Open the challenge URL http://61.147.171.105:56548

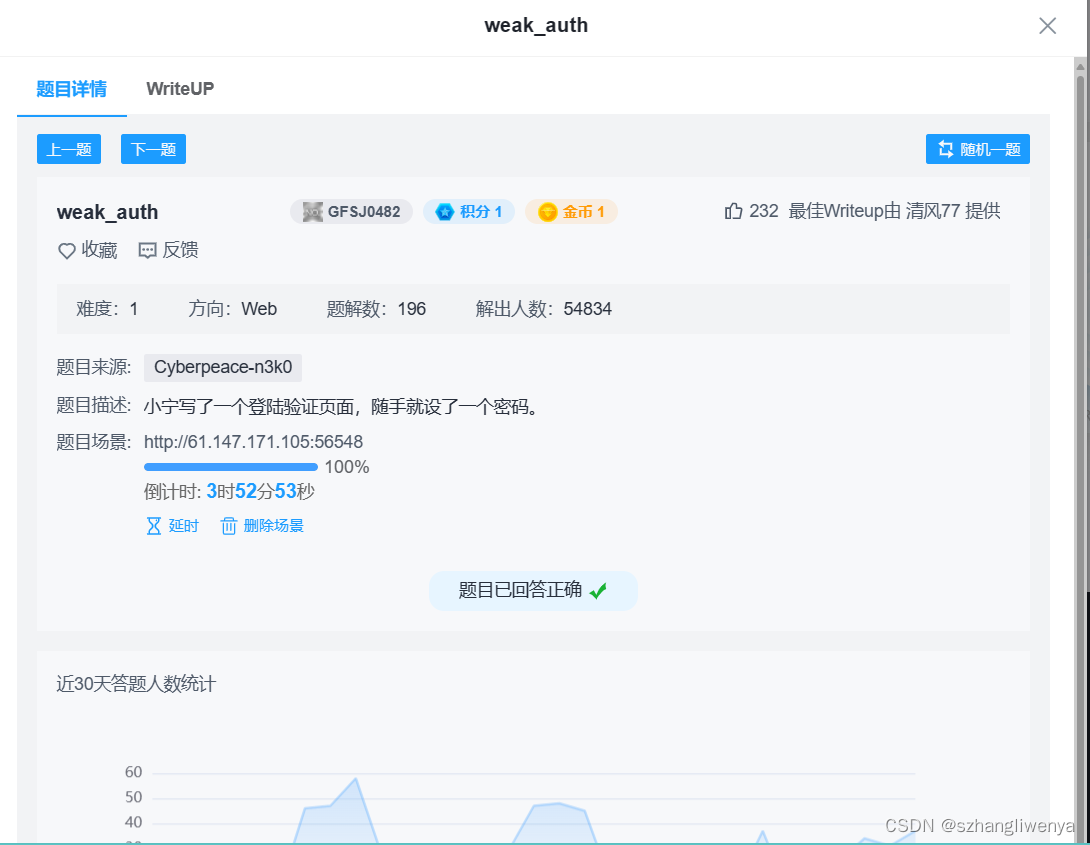pos(255,441)
